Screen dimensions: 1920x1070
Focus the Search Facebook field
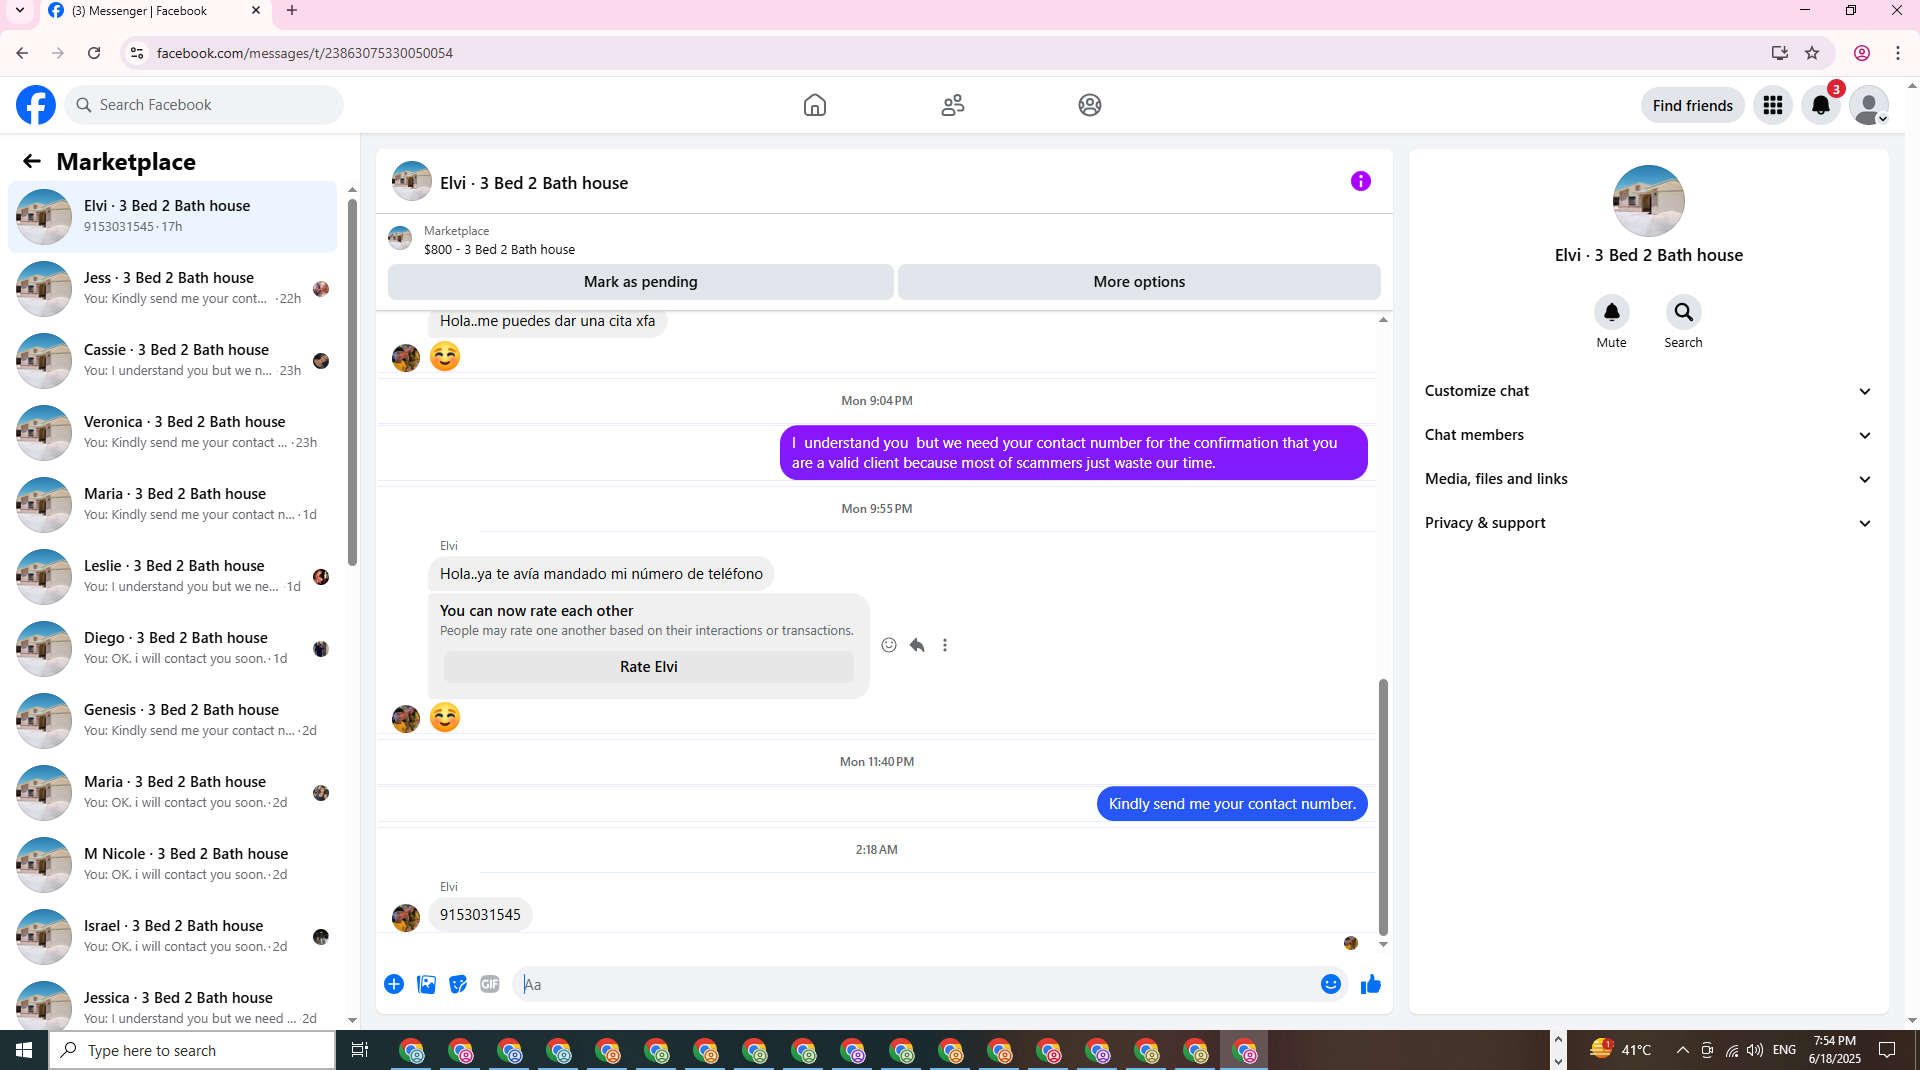point(204,105)
